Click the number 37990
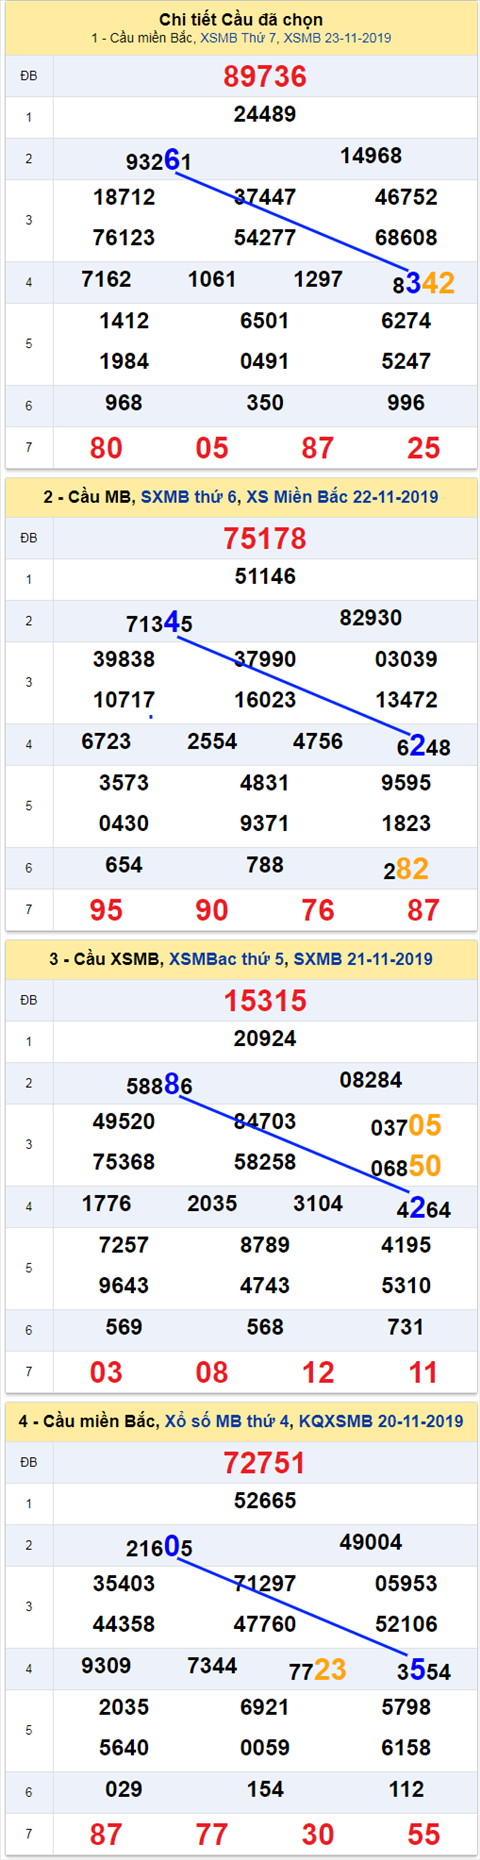 (265, 659)
